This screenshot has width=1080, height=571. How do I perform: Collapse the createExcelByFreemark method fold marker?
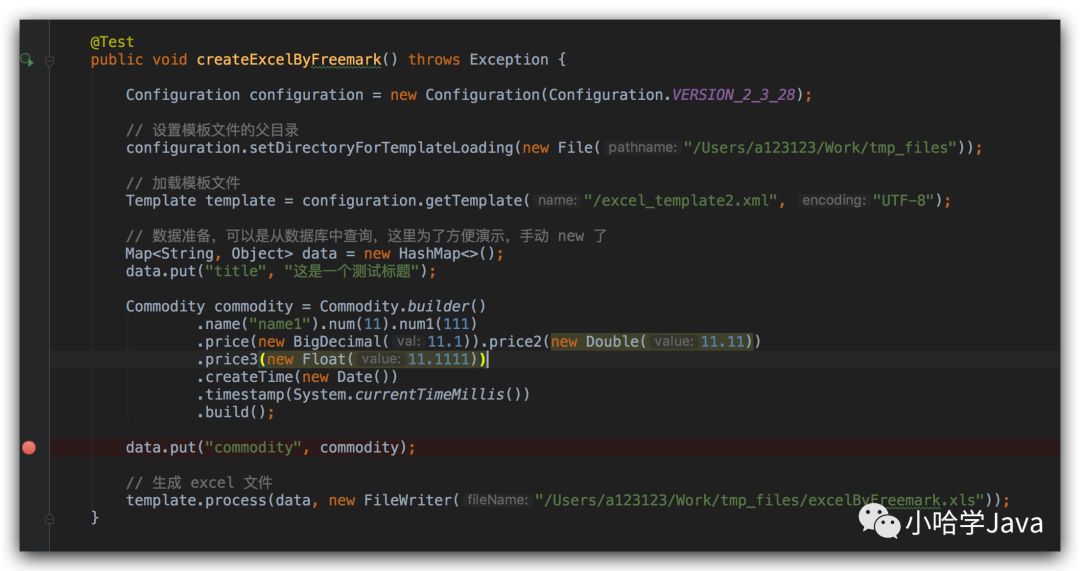pos(50,61)
